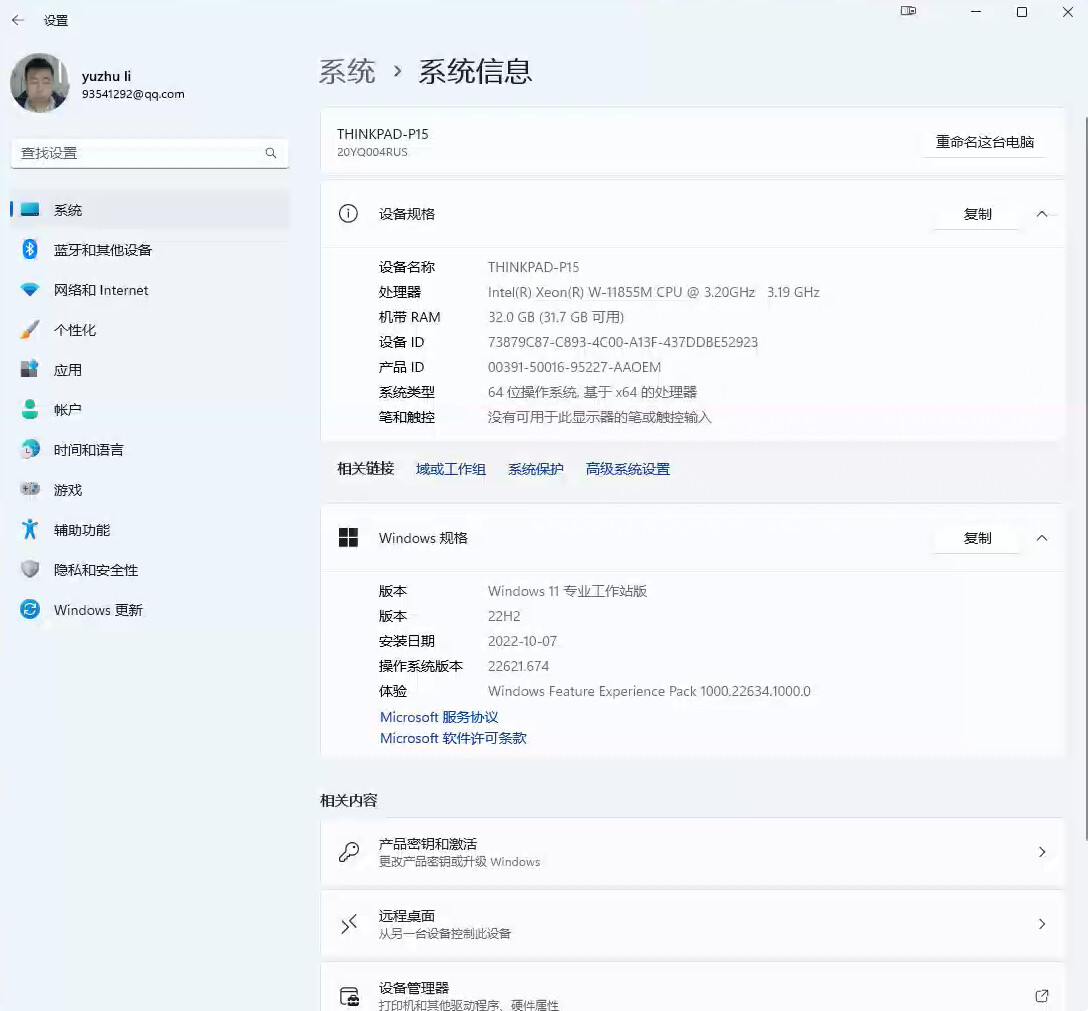Open the person icon for 帐户

[30, 409]
